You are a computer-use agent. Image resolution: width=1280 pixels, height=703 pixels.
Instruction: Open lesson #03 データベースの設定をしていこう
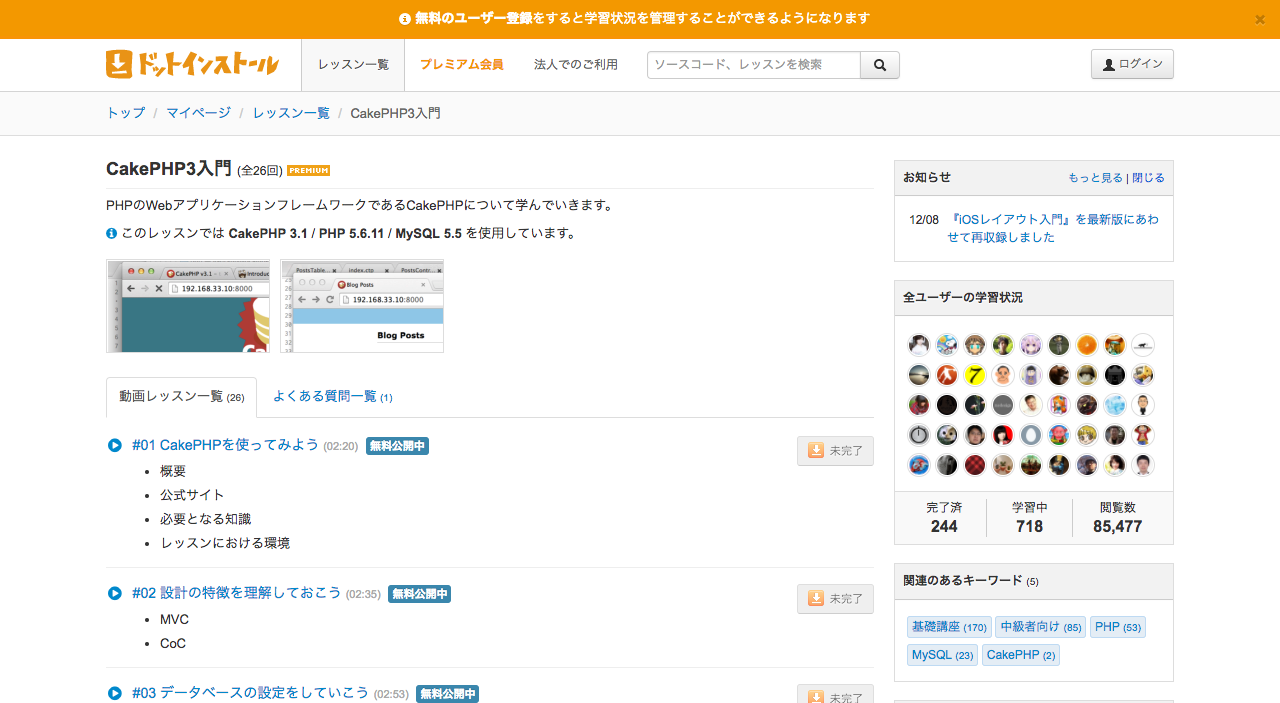coord(250,693)
